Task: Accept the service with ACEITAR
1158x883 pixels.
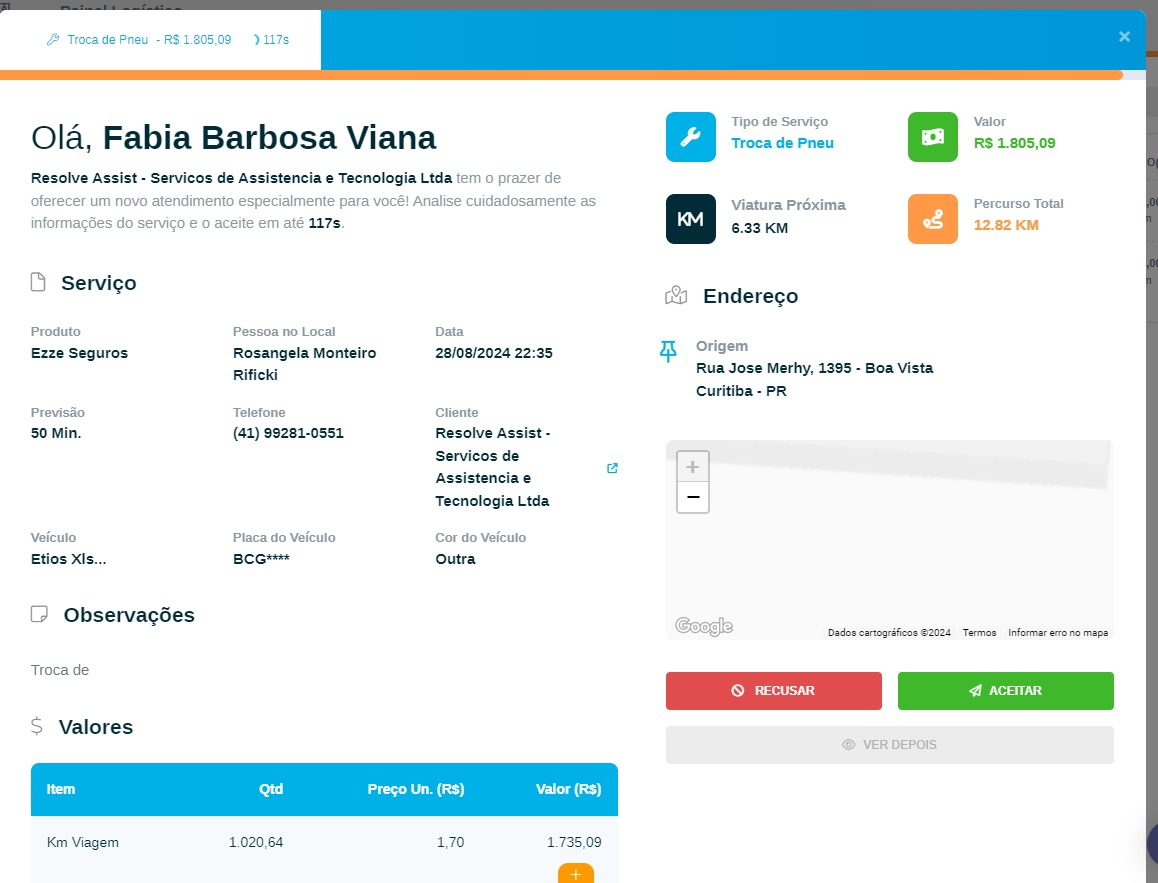Action: 1005,691
